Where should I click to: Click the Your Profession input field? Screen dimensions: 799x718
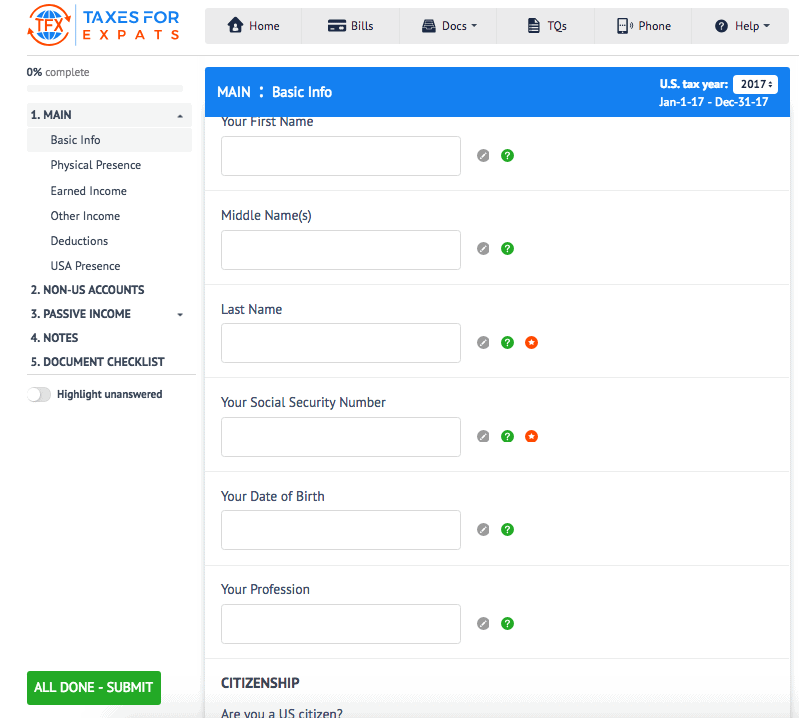click(x=341, y=624)
